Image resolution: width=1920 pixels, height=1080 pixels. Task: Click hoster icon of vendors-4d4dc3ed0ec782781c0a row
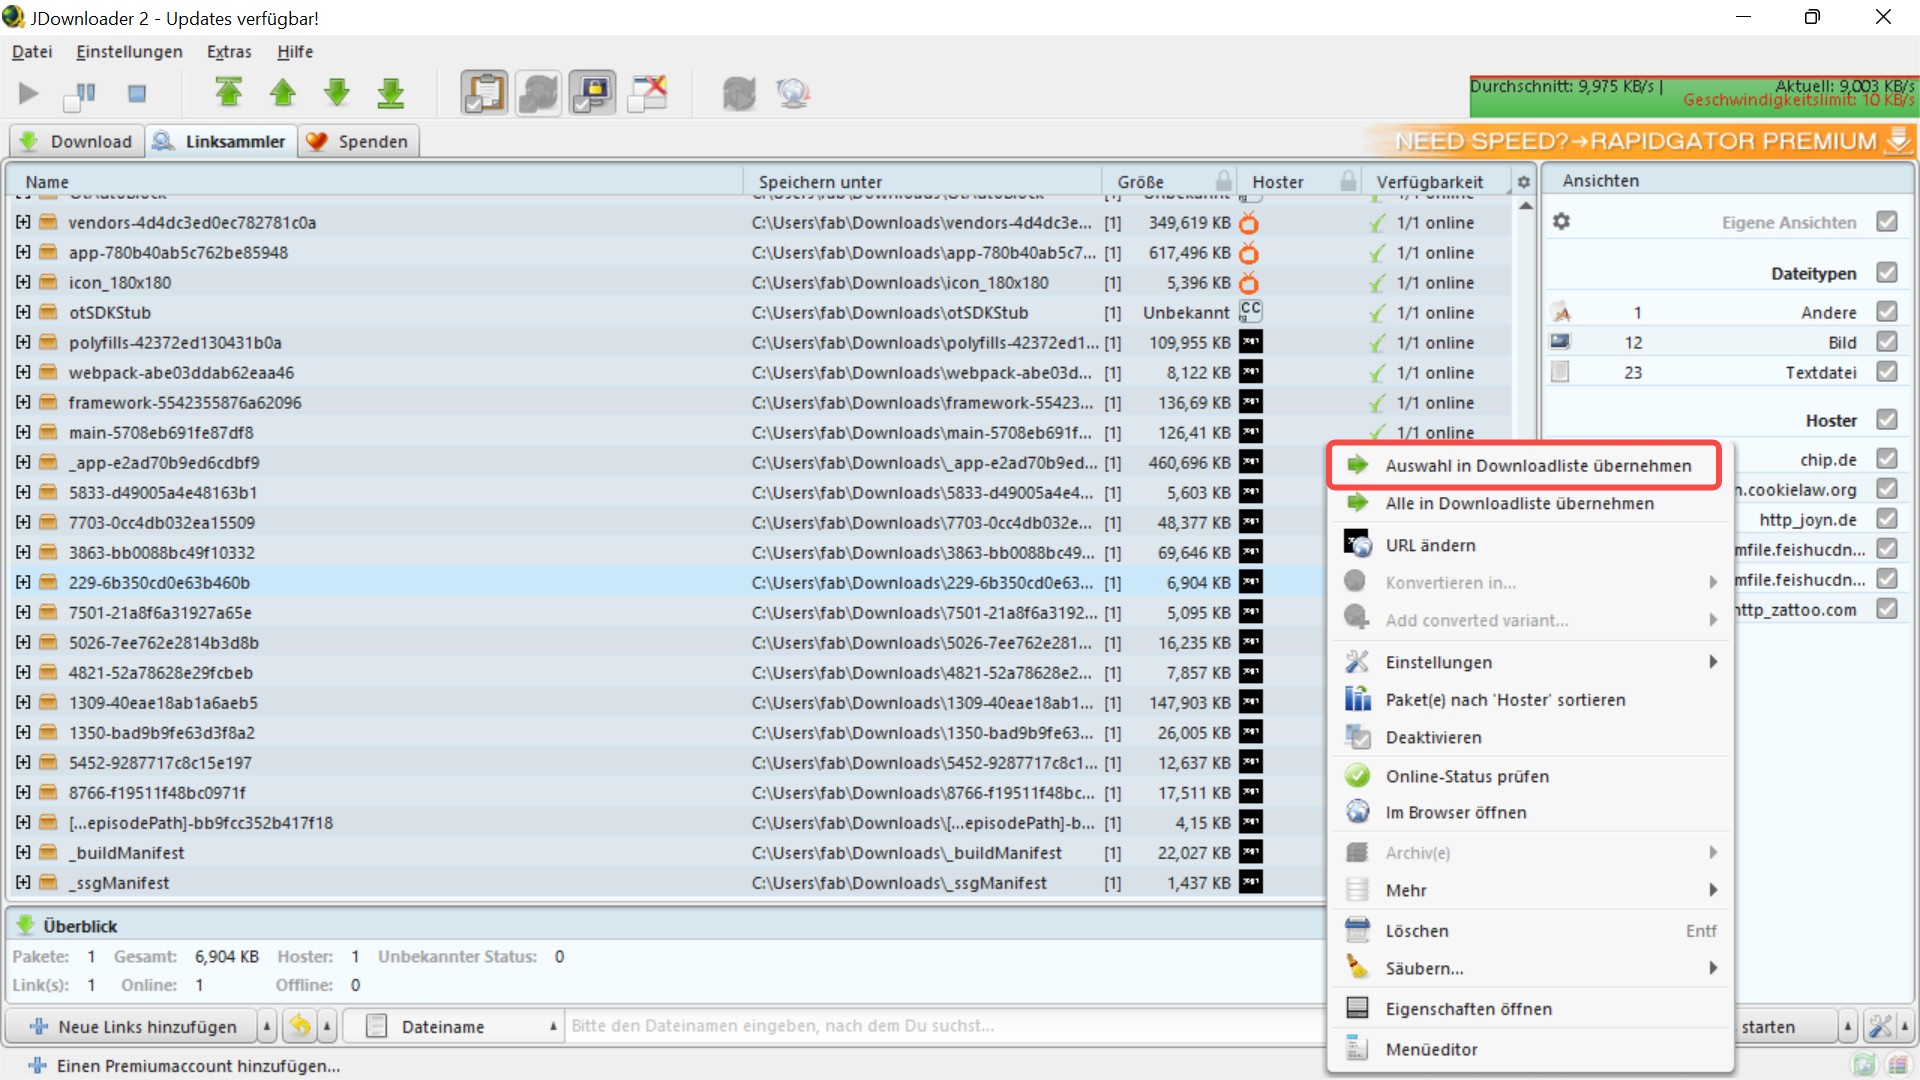[x=1249, y=223]
